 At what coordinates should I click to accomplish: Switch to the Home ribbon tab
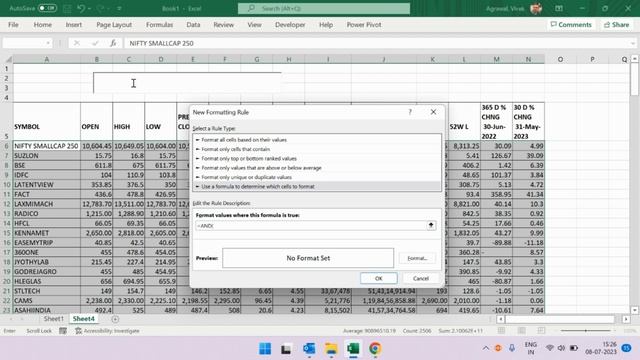click(x=42, y=25)
